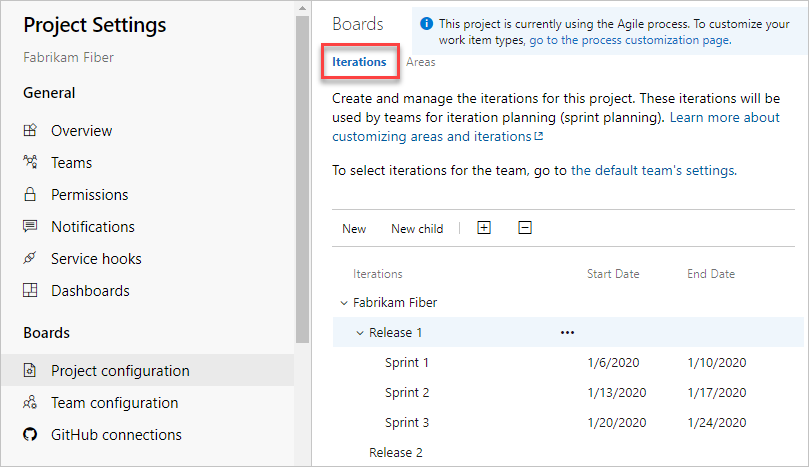Image resolution: width=809 pixels, height=467 pixels.
Task: Click the New iteration button
Action: (354, 229)
